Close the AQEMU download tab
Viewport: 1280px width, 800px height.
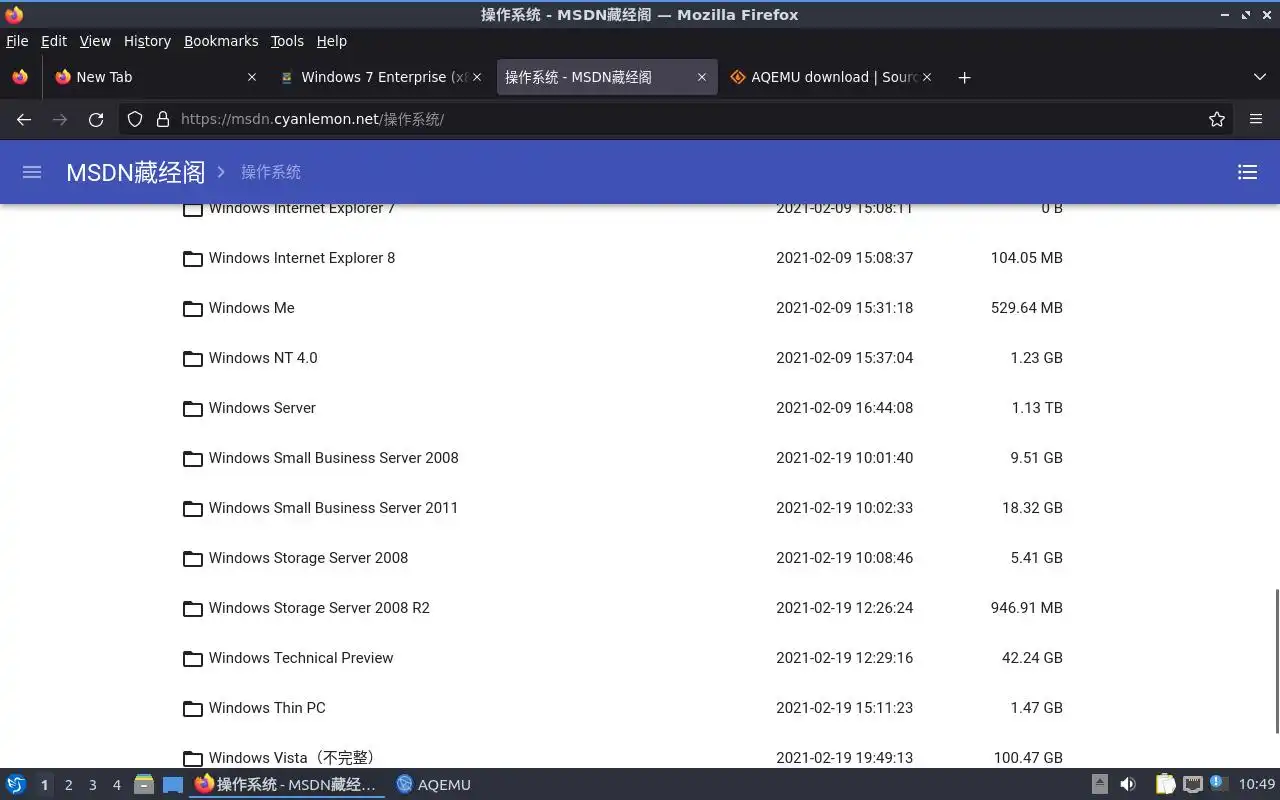927,77
